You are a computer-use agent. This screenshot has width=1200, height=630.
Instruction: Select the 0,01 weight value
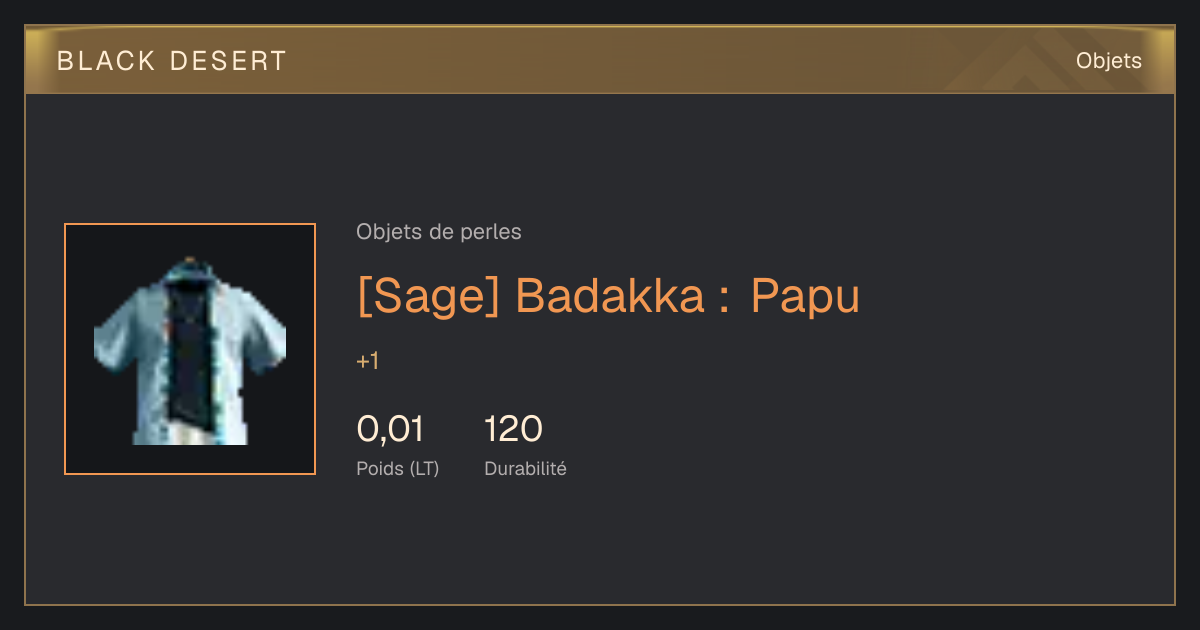[390, 429]
